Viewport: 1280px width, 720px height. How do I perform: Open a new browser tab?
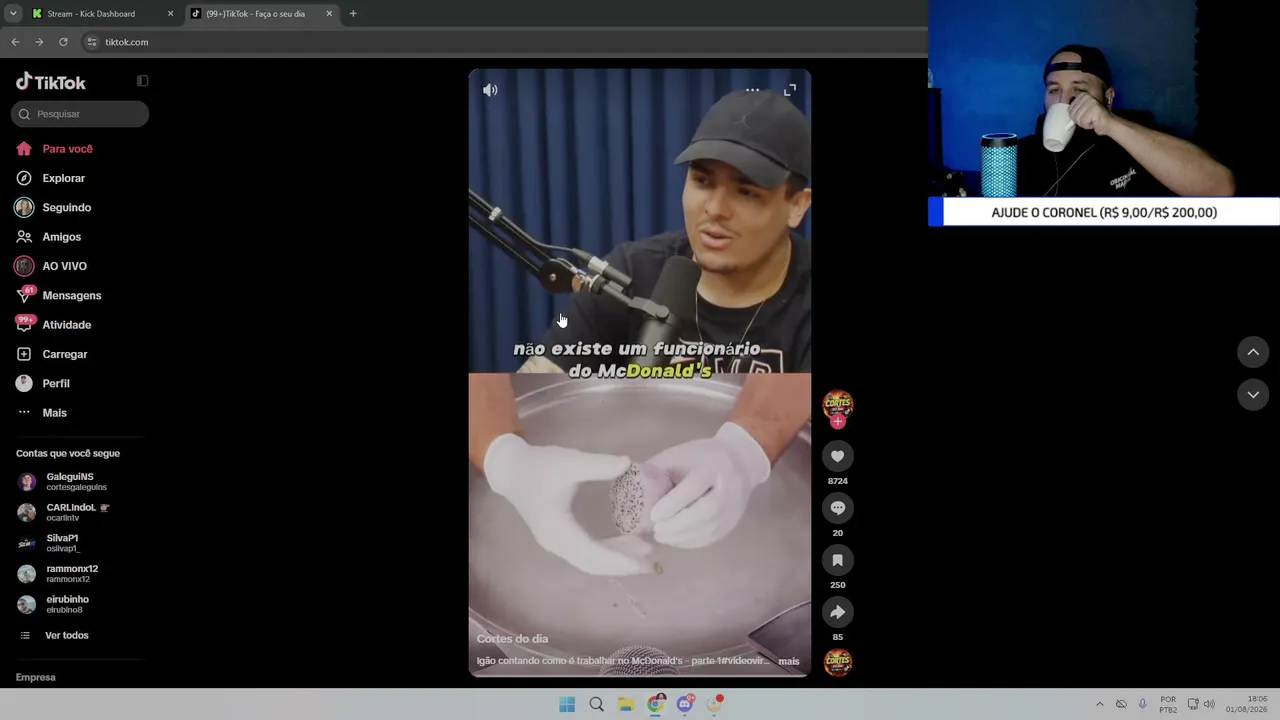(353, 14)
